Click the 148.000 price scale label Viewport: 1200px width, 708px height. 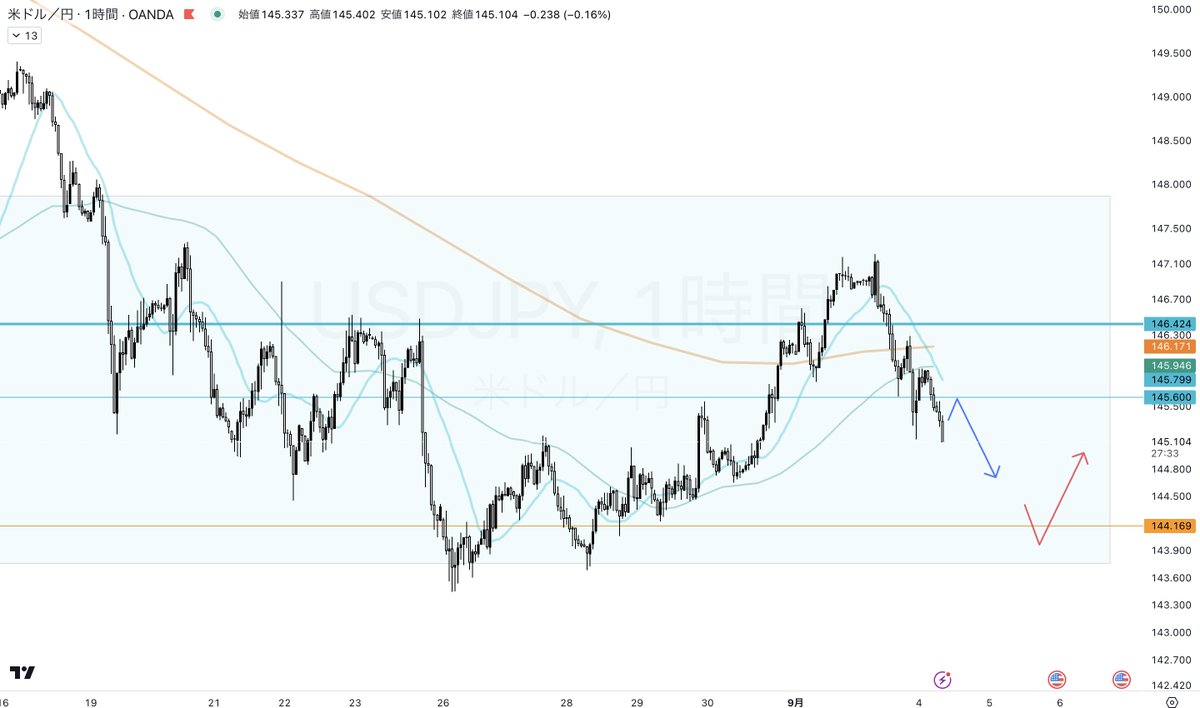(1170, 185)
